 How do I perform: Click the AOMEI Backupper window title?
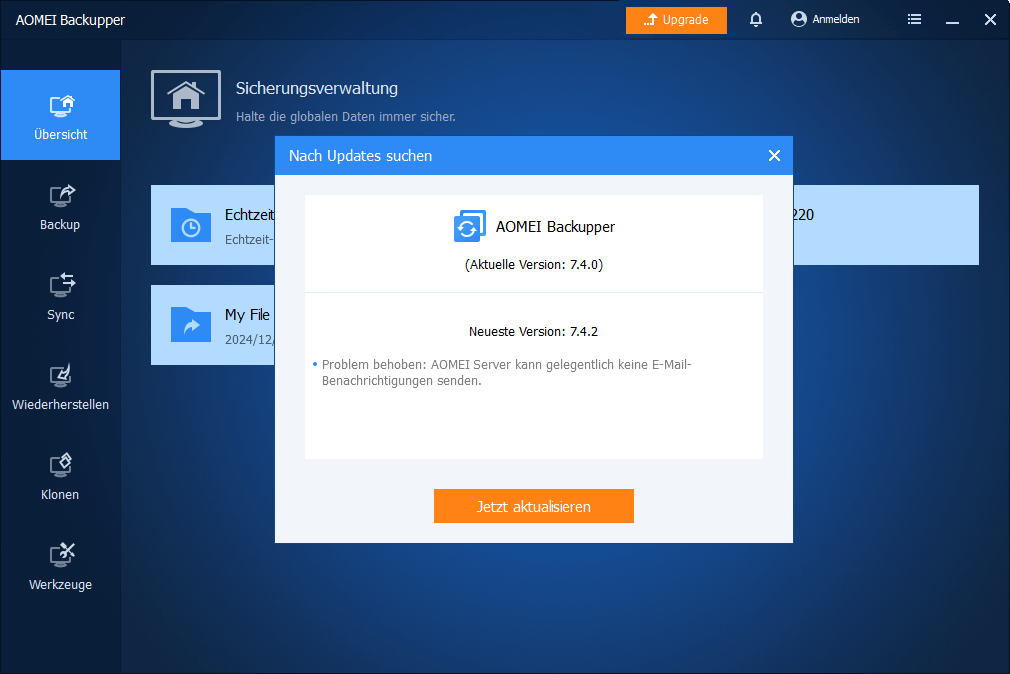click(x=70, y=20)
